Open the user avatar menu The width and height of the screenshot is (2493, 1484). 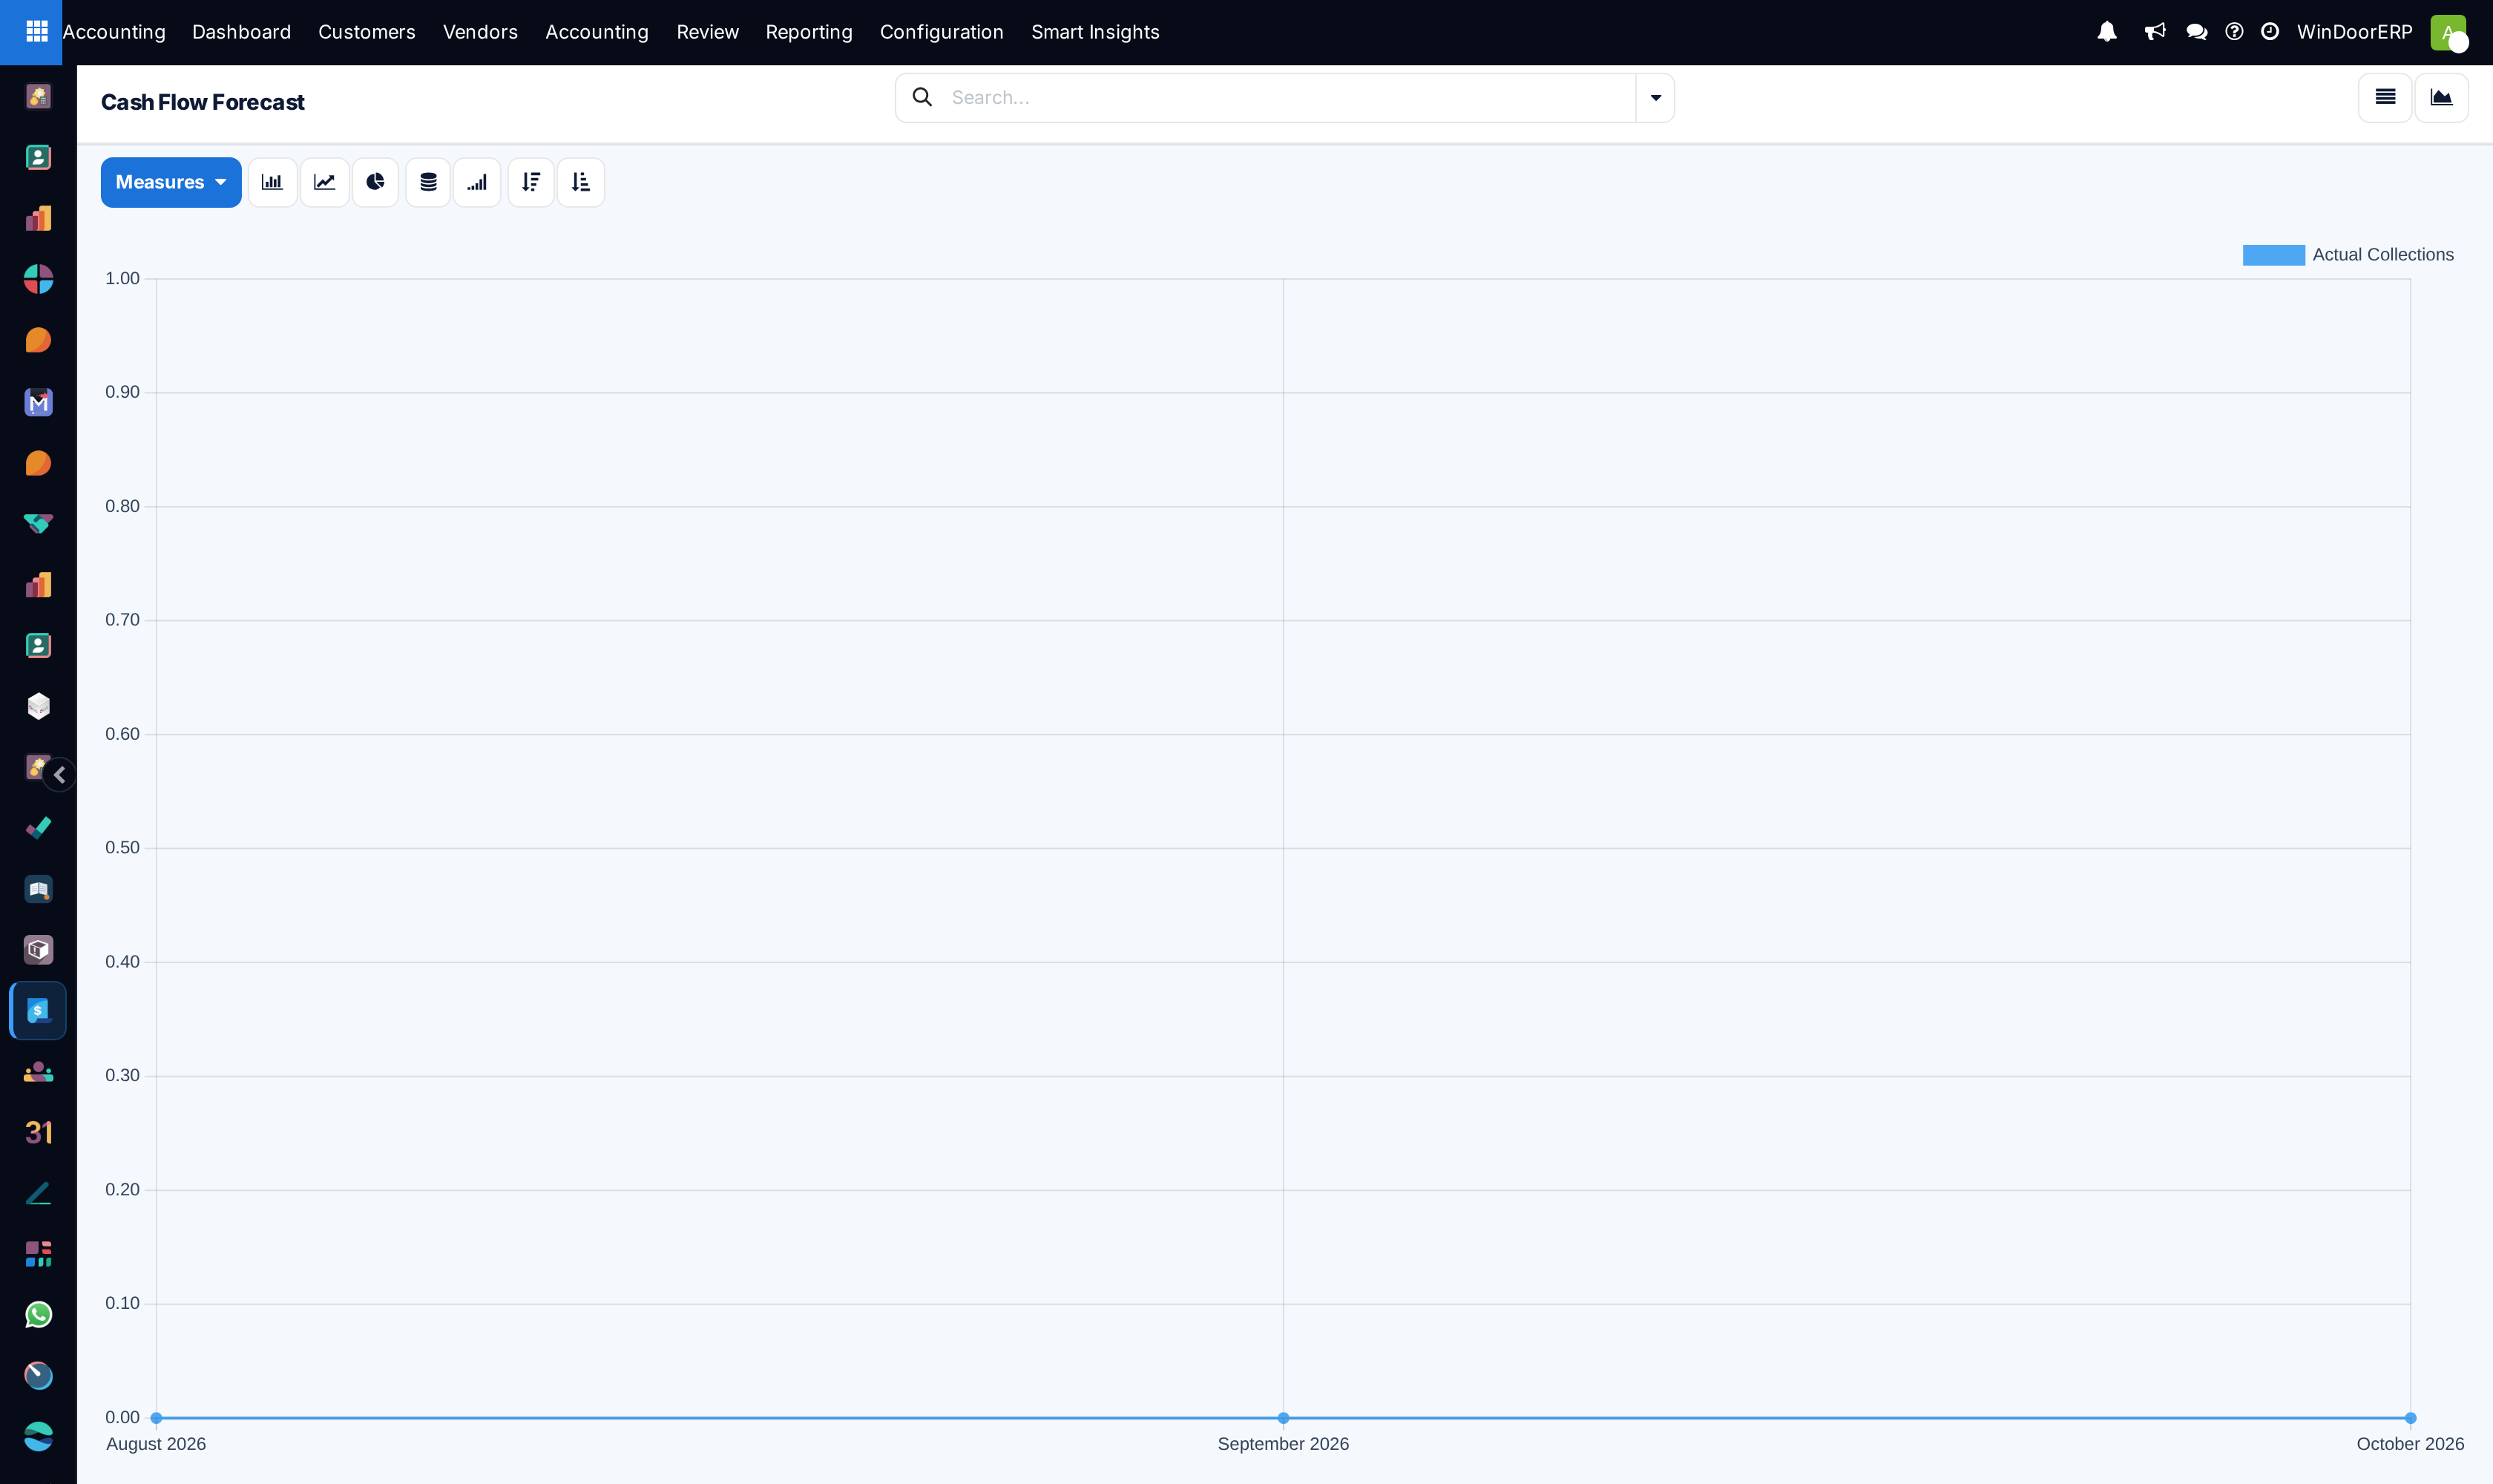(2448, 32)
